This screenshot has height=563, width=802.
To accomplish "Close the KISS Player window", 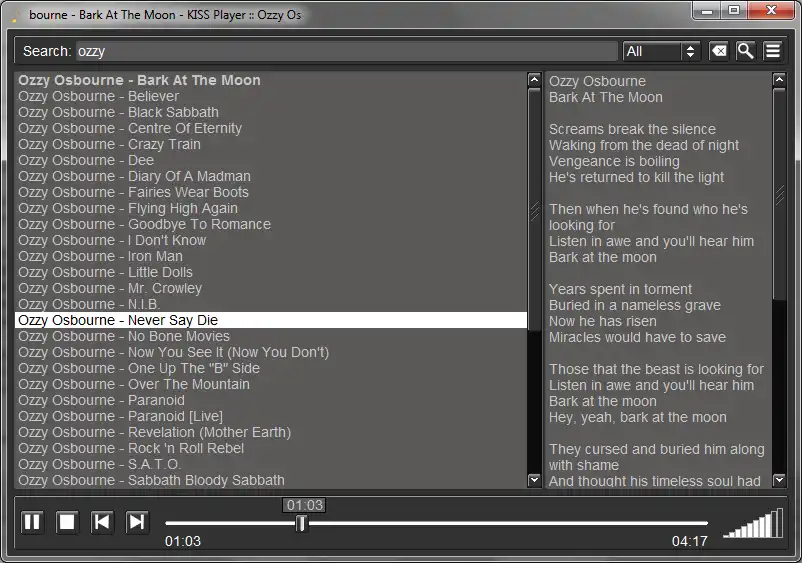I will point(772,11).
